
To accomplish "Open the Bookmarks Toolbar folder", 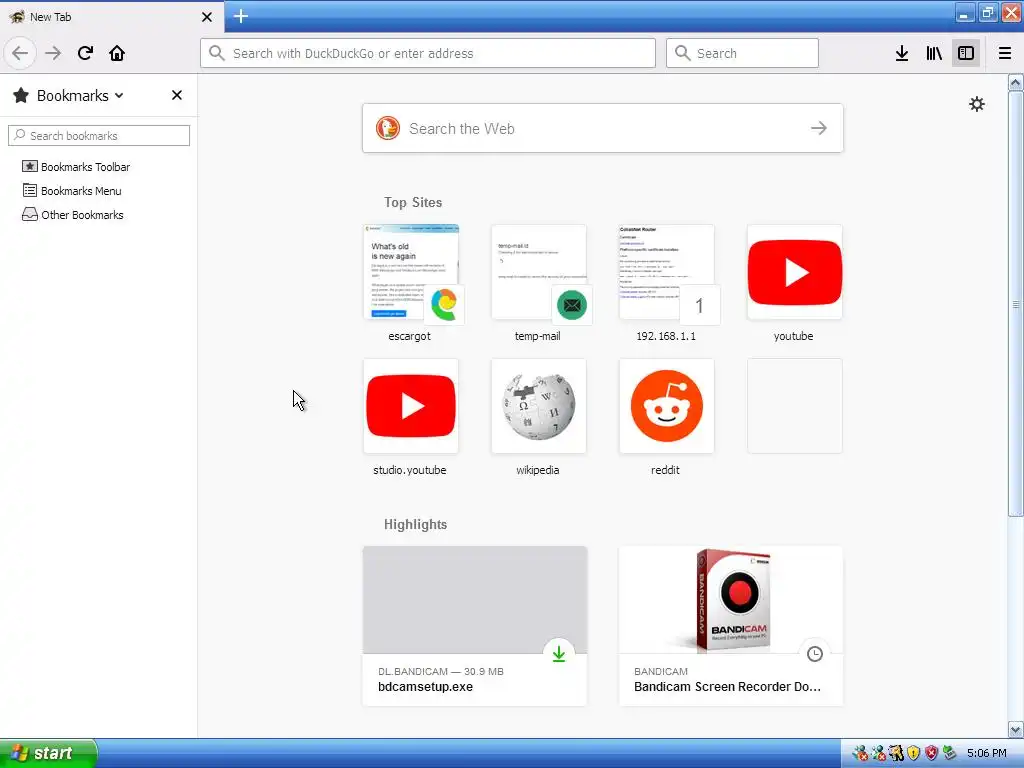I will pyautogui.click(x=76, y=167).
